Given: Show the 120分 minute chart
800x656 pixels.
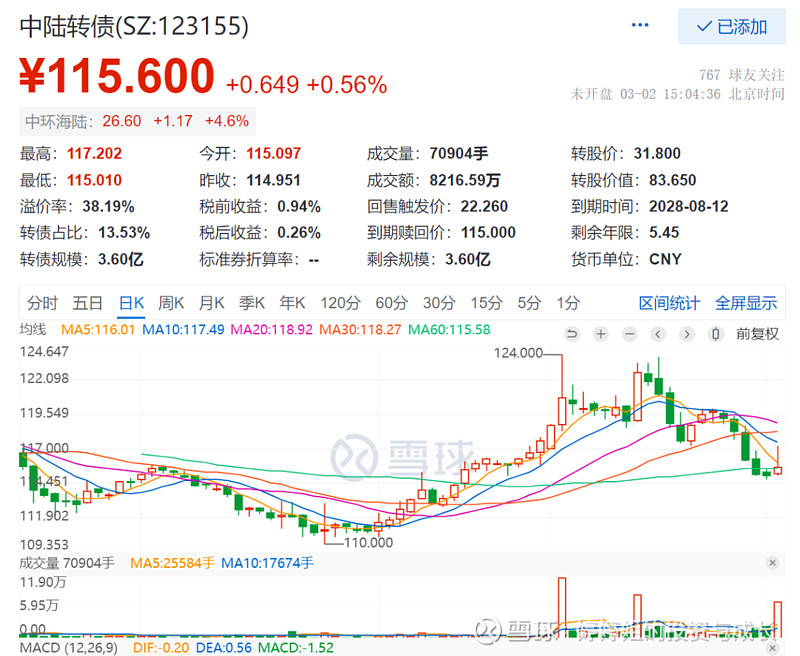Looking at the screenshot, I should (340, 303).
